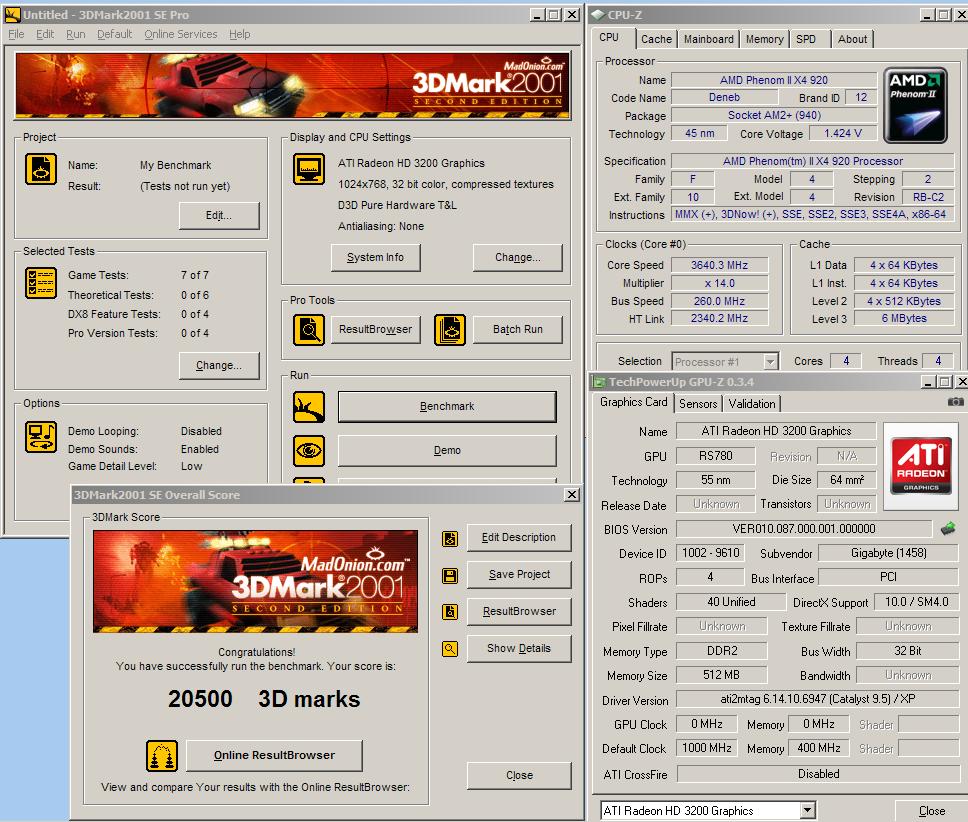Switch to the Sensors tab in GPU-Z
This screenshot has height=822, width=968.
(698, 404)
